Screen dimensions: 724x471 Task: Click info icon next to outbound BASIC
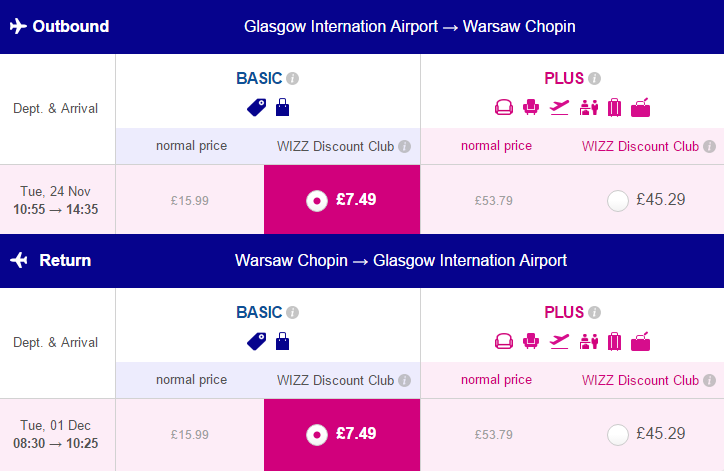292,78
